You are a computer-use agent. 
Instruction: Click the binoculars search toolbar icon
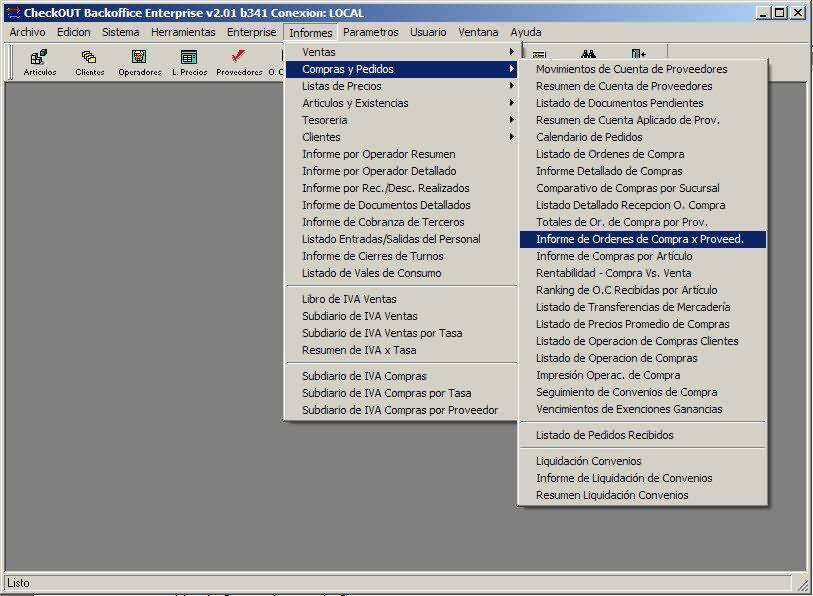point(588,53)
